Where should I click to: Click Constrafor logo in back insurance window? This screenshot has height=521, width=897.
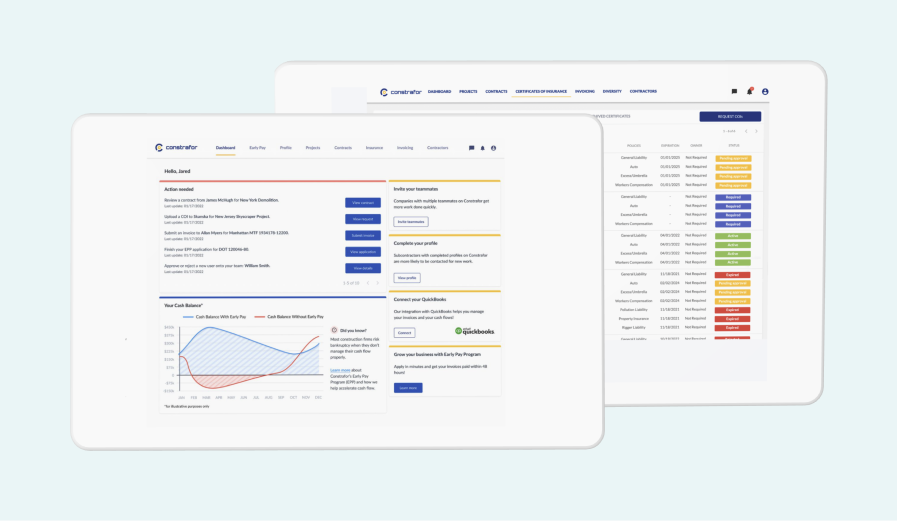pyautogui.click(x=400, y=92)
